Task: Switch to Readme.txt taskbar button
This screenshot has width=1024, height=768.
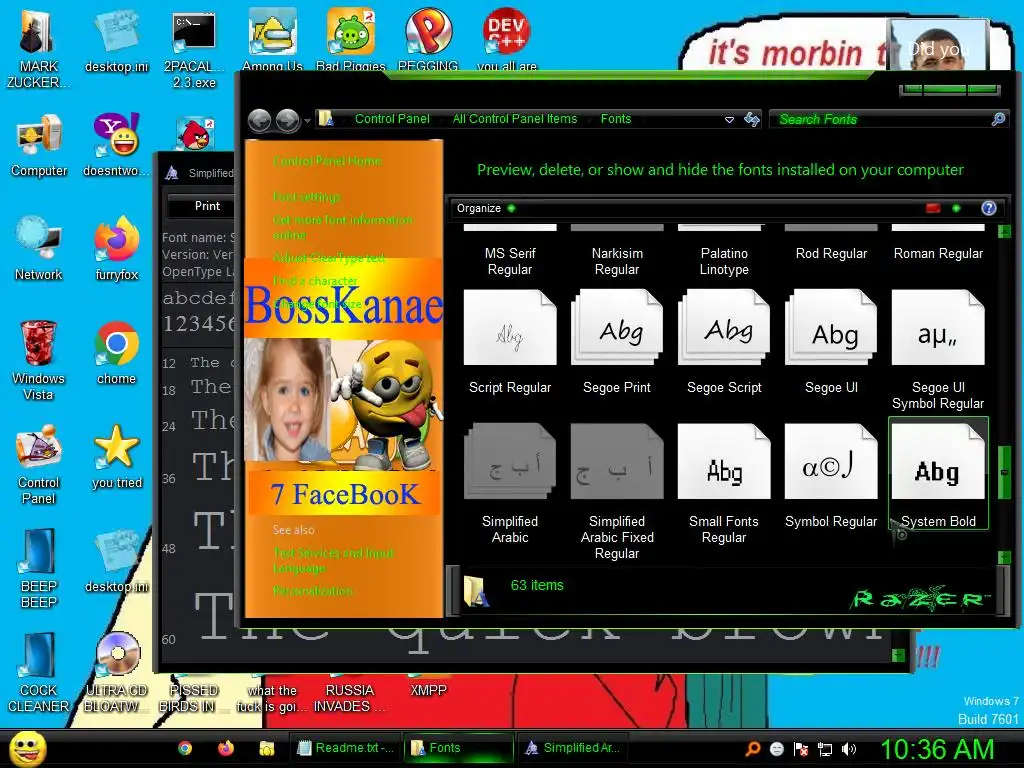Action: 345,748
